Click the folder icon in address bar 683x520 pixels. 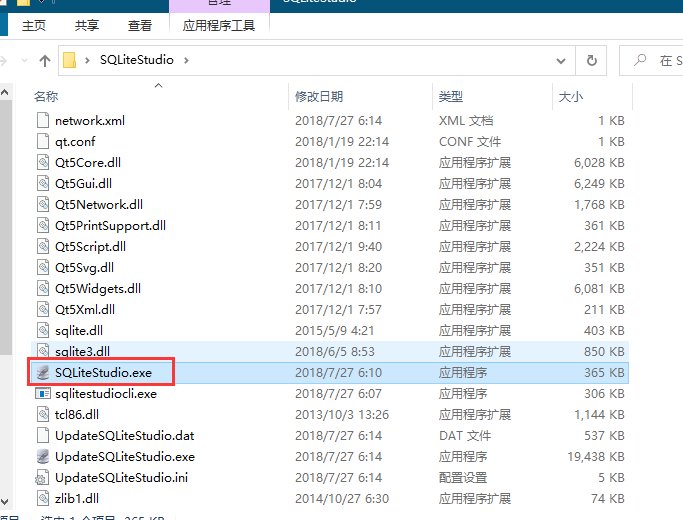click(70, 60)
